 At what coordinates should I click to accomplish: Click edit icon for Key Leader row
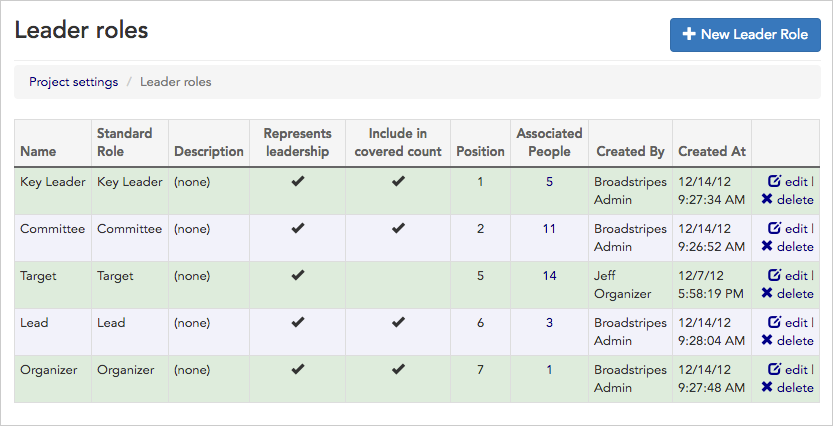(x=774, y=181)
